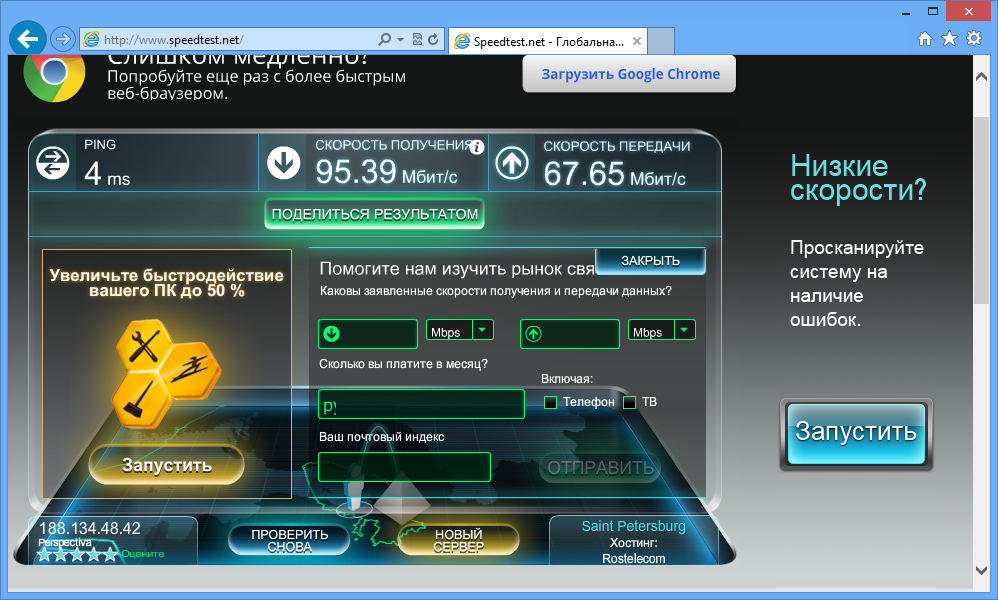Click yellow Запустить button in PC ad
This screenshot has width=998, height=600.
(167, 464)
